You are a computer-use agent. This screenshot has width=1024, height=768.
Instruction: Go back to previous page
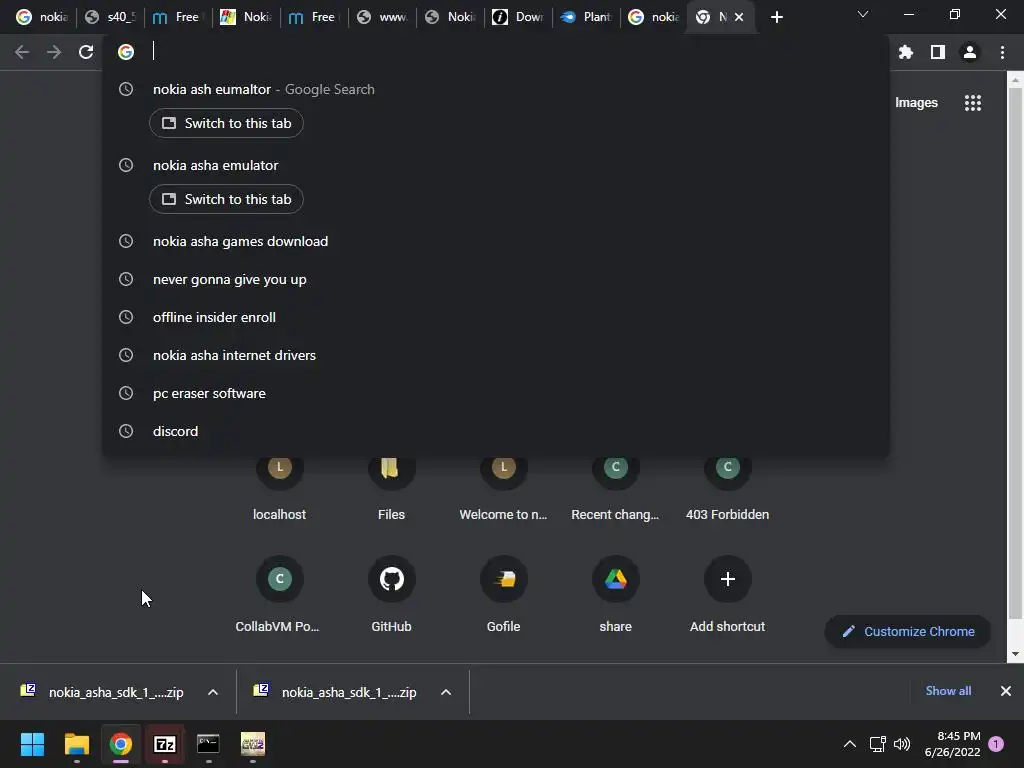coord(22,52)
